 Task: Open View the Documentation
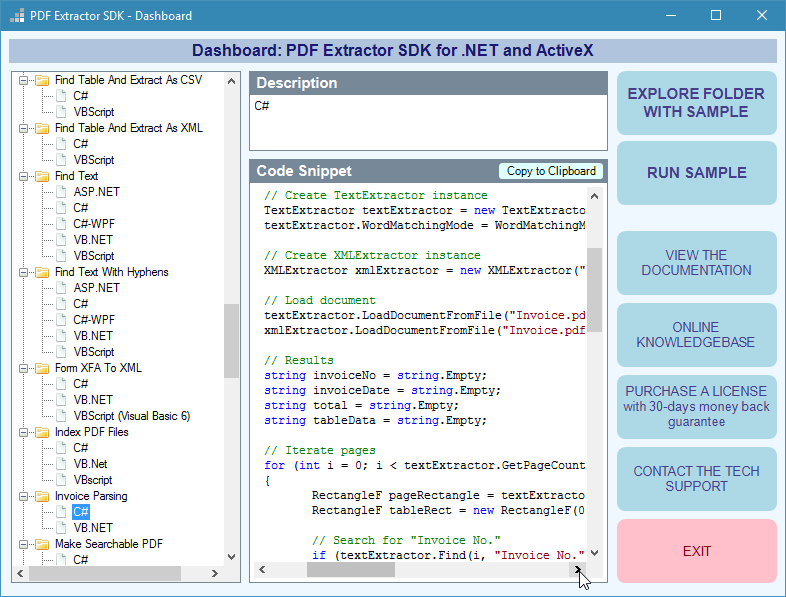point(696,263)
